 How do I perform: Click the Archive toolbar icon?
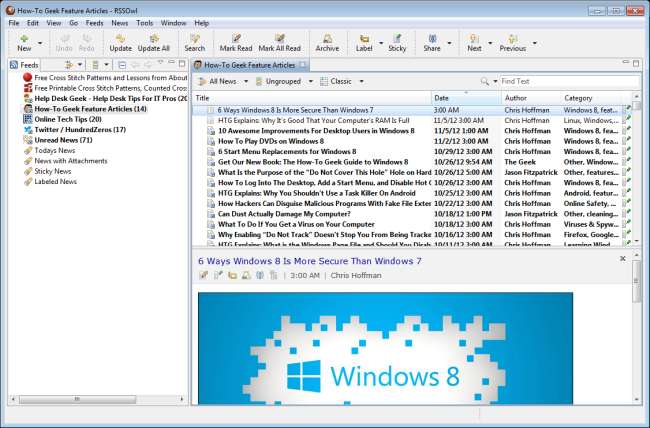(x=327, y=40)
